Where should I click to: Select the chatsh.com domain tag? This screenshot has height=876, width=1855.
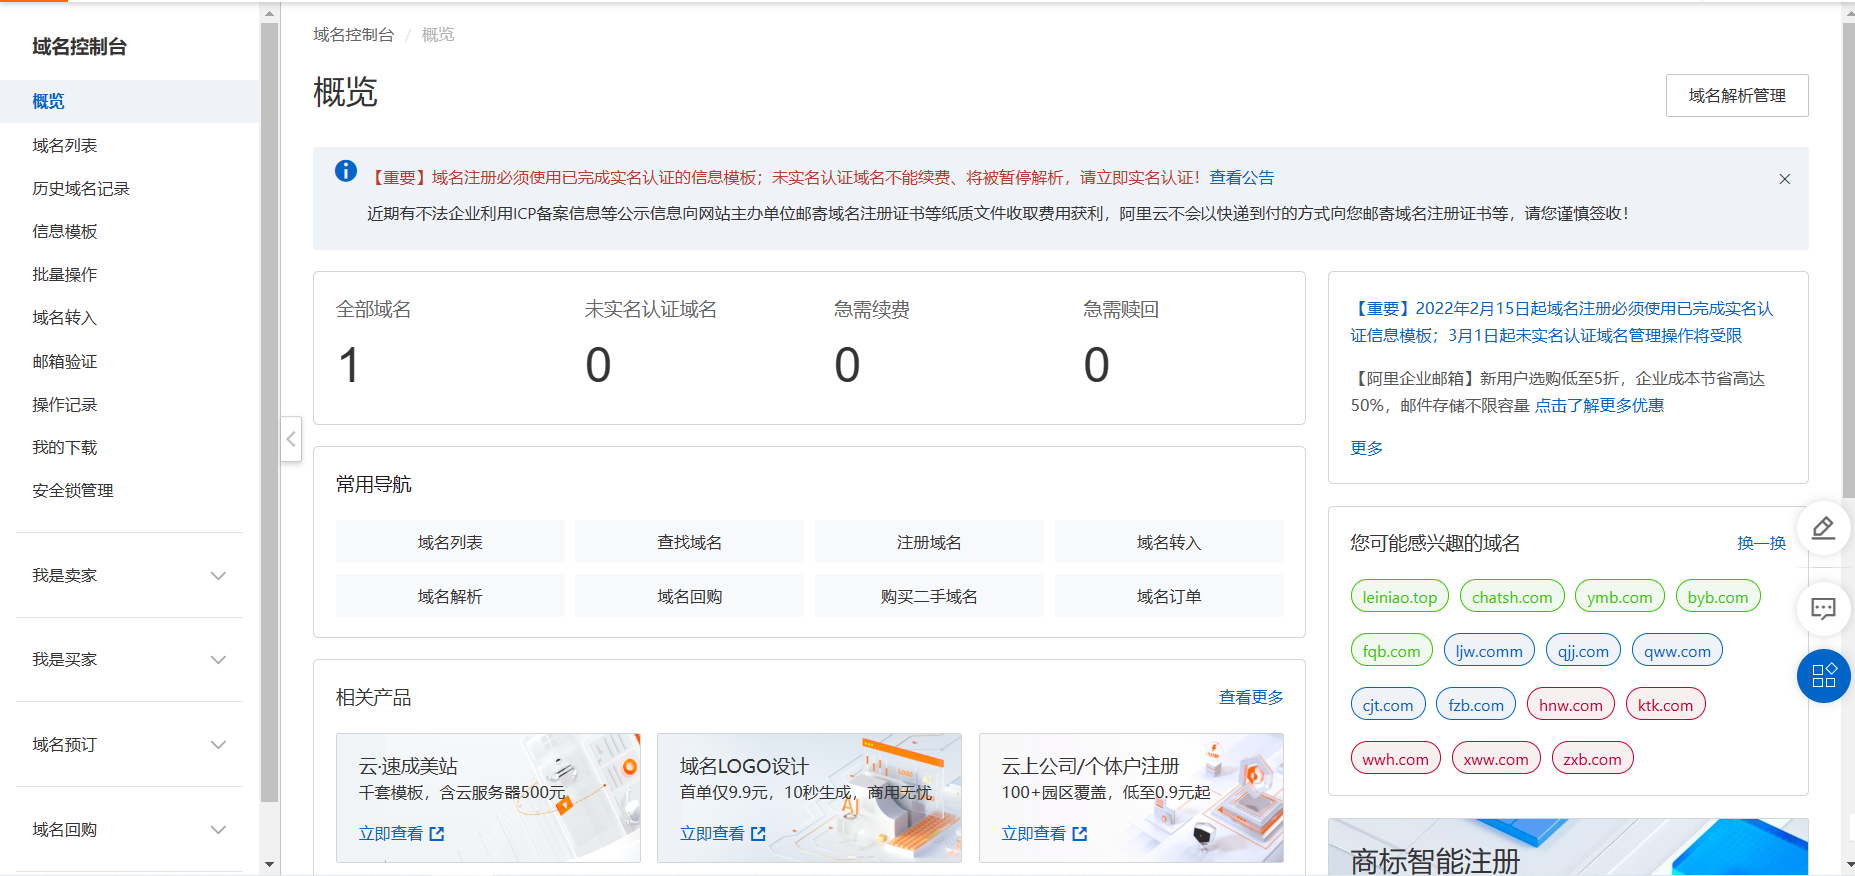(x=1511, y=597)
